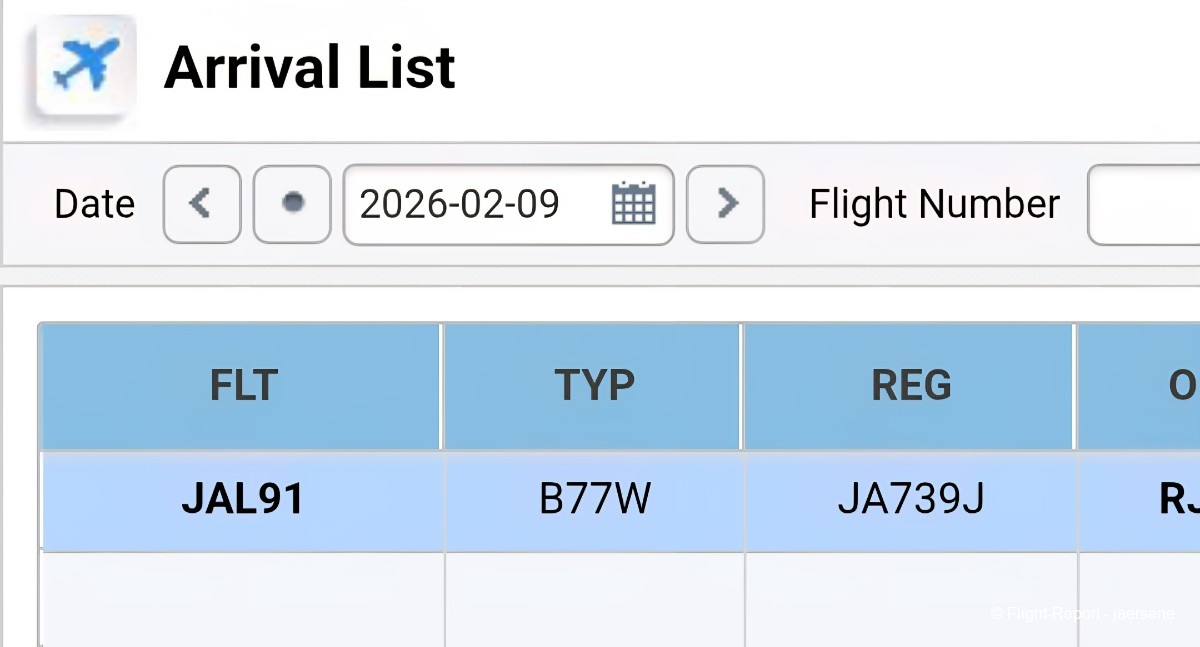The image size is (1200, 647).
Task: Go to the previous date
Action: (202, 204)
